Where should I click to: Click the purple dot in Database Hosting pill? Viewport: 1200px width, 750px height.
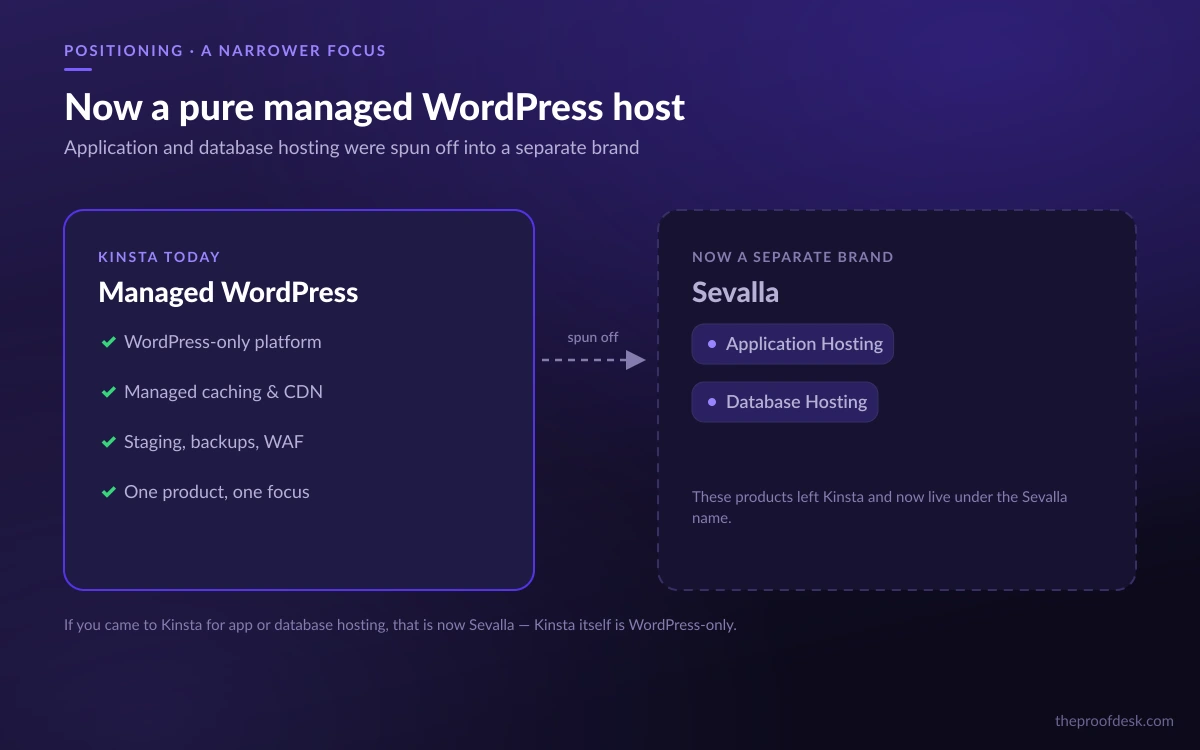[x=712, y=402]
